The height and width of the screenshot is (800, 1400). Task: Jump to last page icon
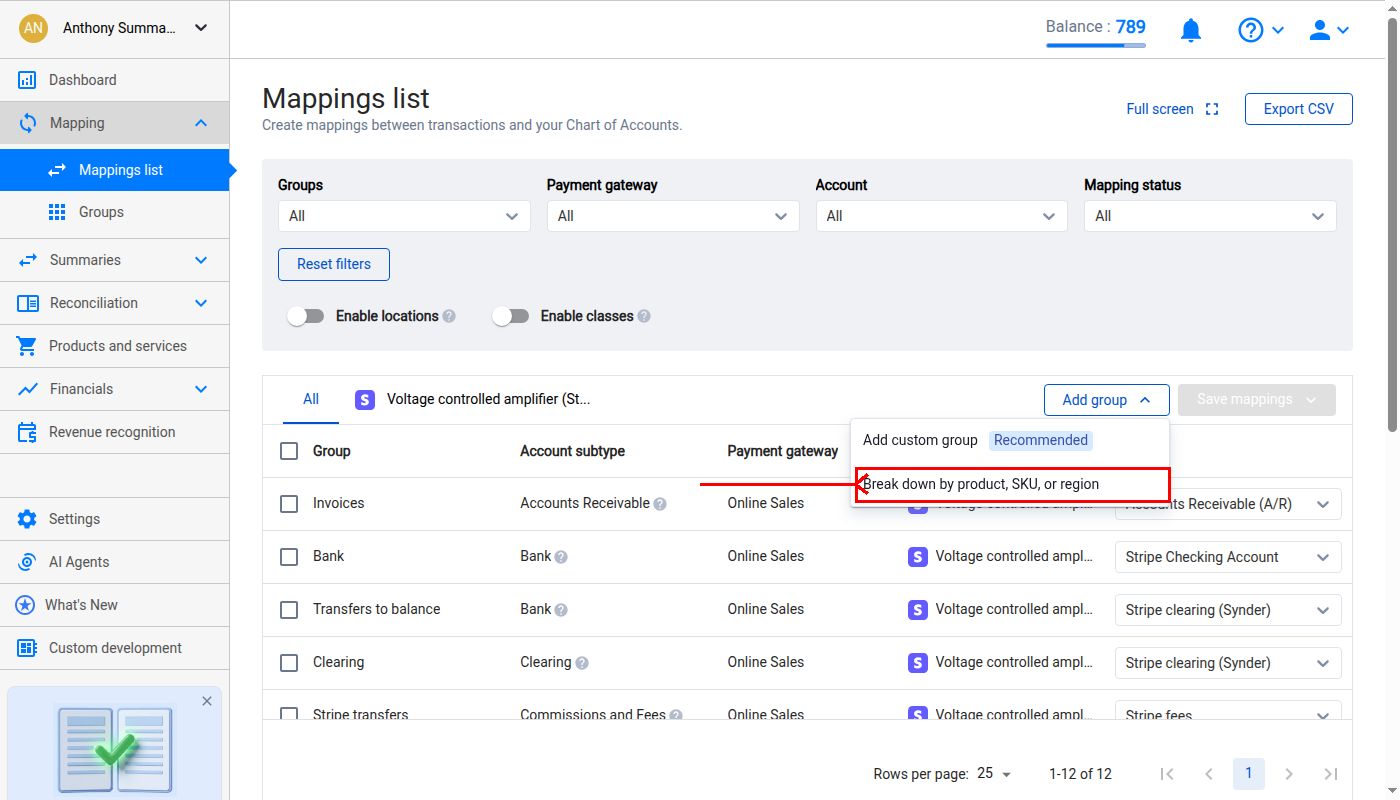point(1330,774)
